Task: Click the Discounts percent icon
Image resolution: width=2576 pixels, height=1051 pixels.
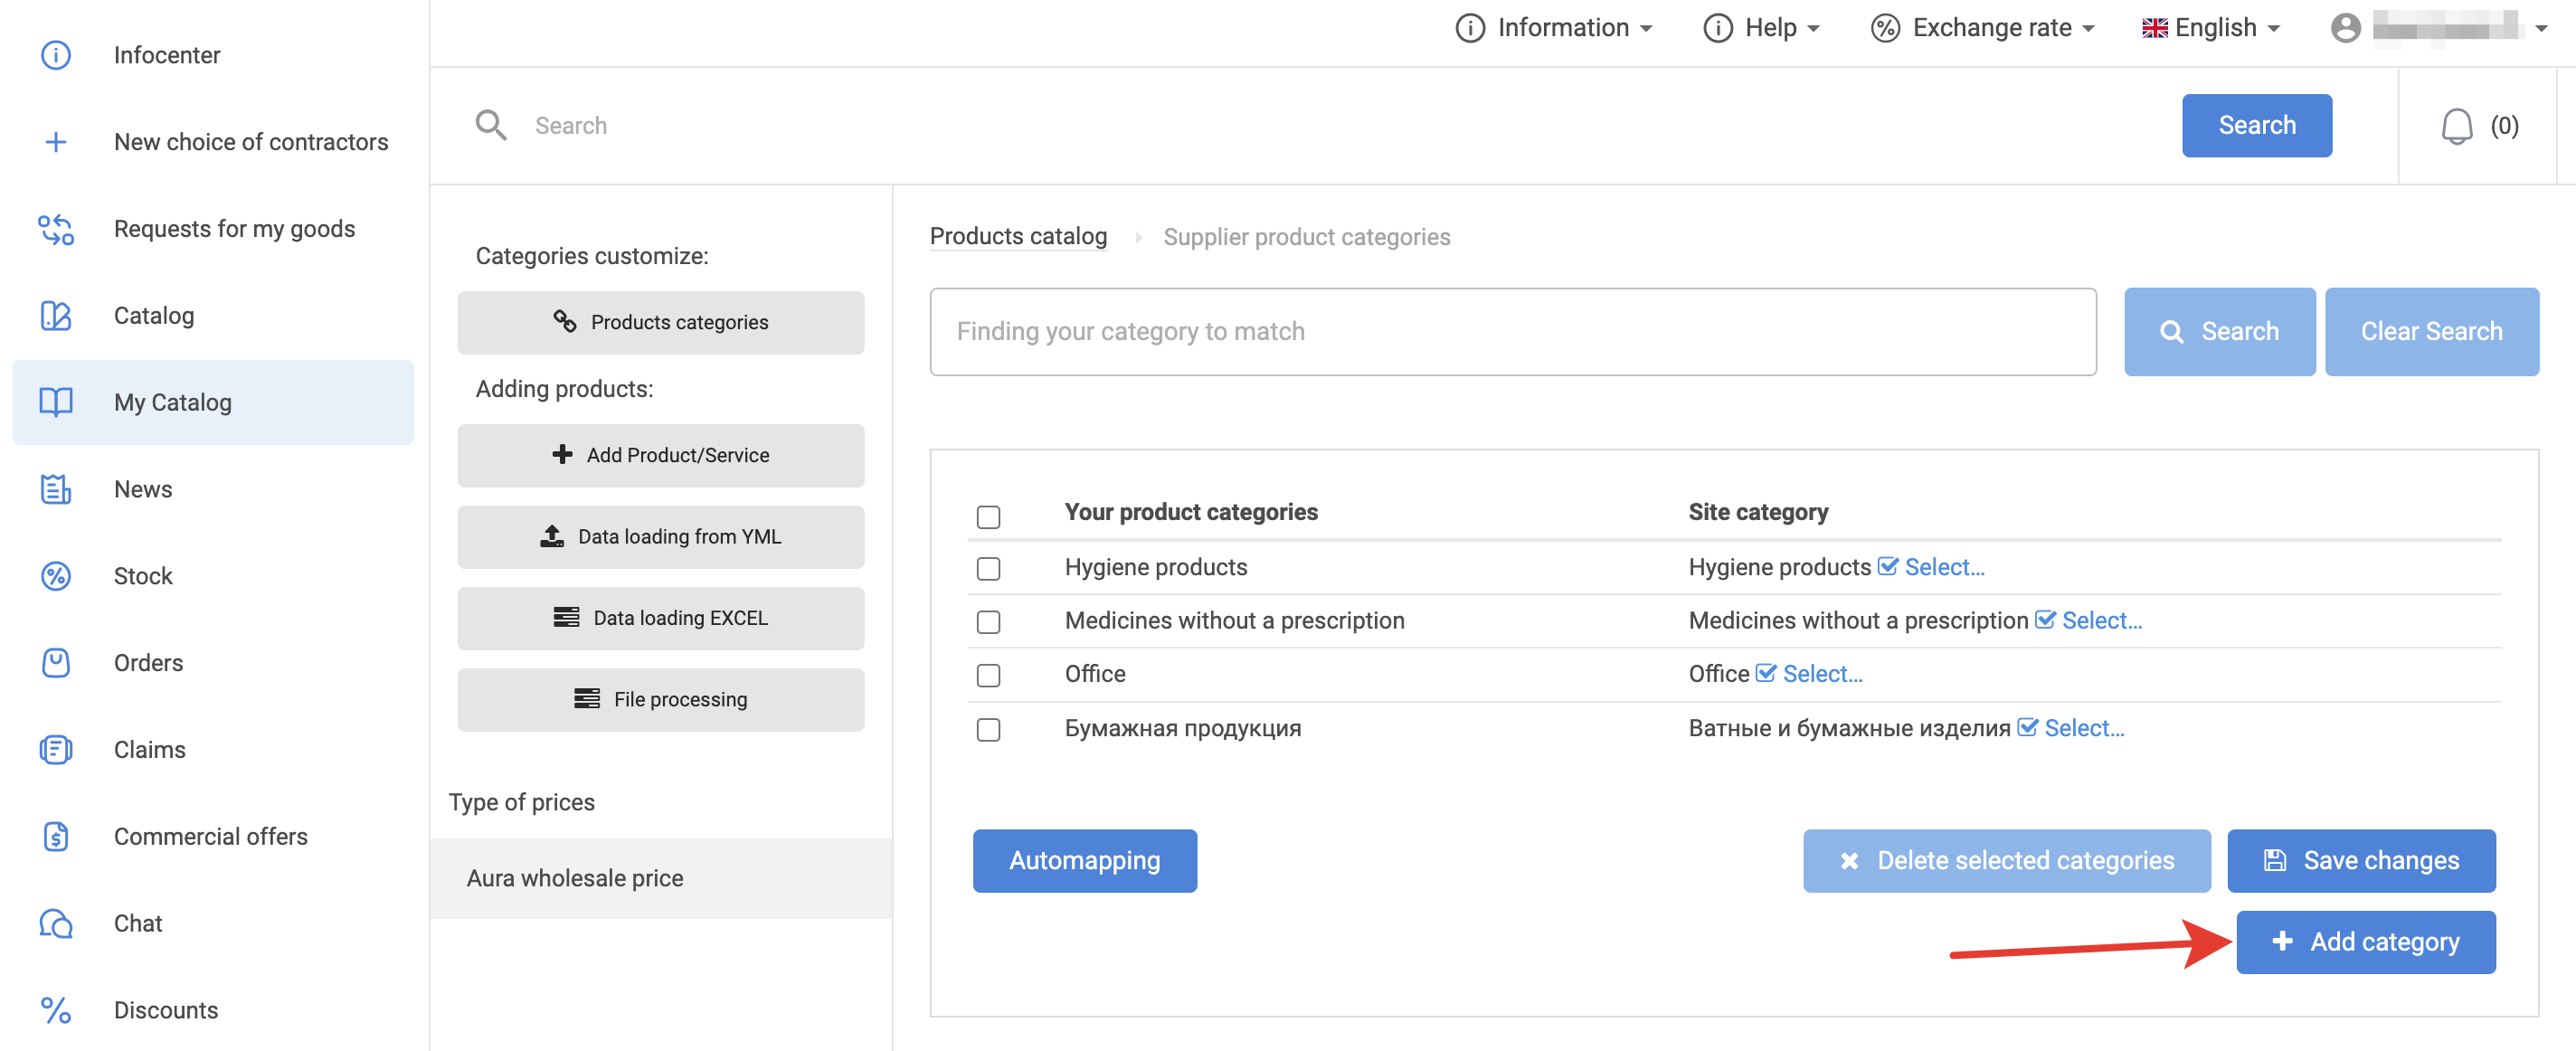Action: pos(56,1010)
